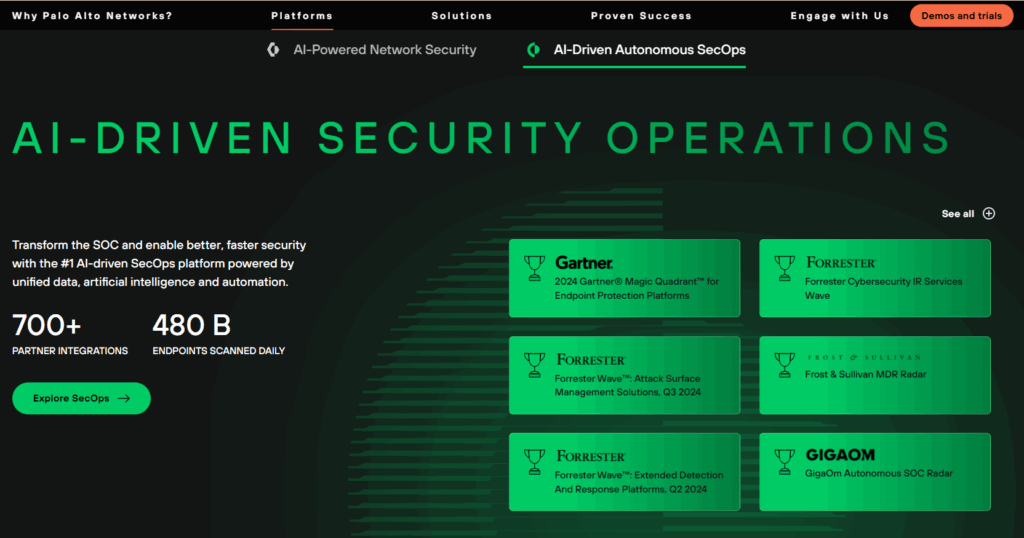Click Forrester logo on Attack Surface Management card
Viewport: 1024px width, 538px height.
(x=590, y=360)
